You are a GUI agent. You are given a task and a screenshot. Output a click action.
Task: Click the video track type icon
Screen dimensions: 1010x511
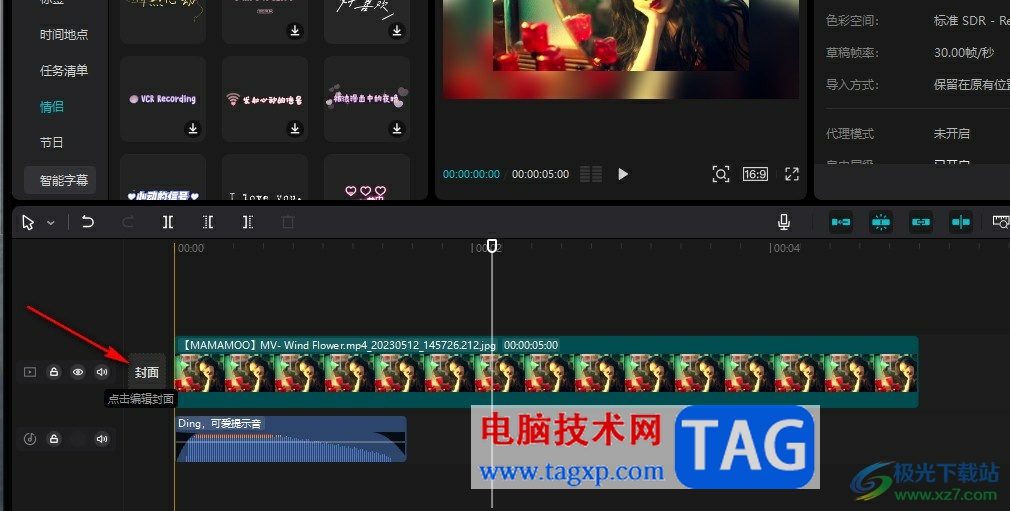pos(30,372)
